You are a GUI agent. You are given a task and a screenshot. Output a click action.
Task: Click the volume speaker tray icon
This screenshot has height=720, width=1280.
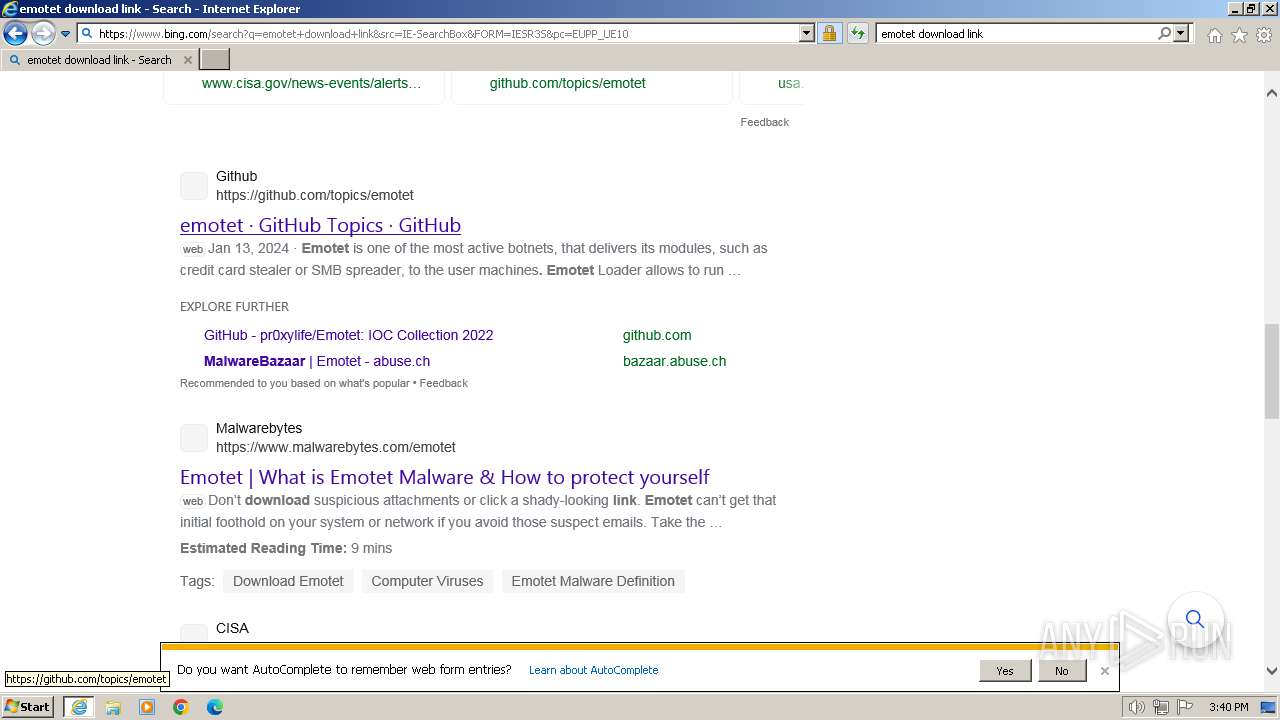(x=1137, y=707)
